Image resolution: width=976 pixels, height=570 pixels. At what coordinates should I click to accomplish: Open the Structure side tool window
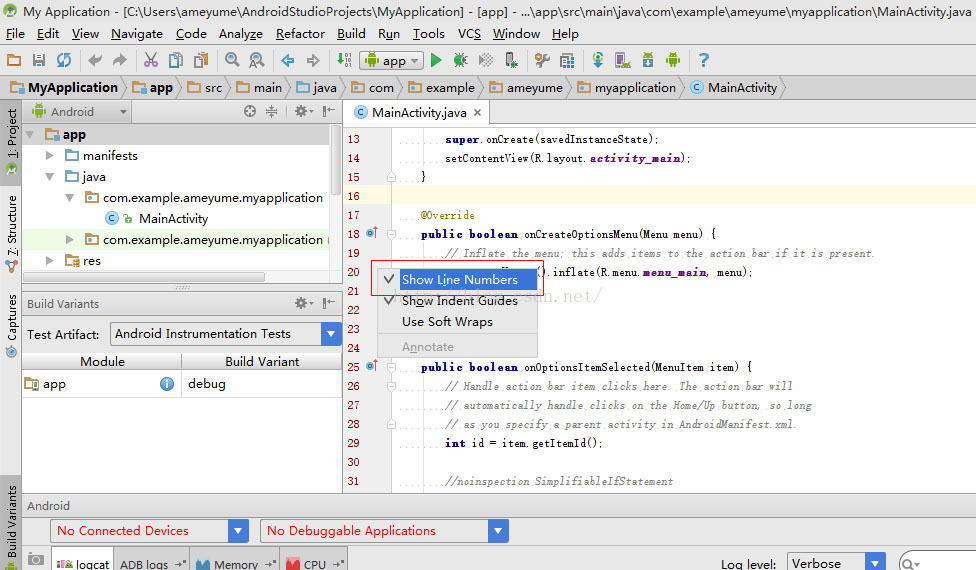(11, 233)
